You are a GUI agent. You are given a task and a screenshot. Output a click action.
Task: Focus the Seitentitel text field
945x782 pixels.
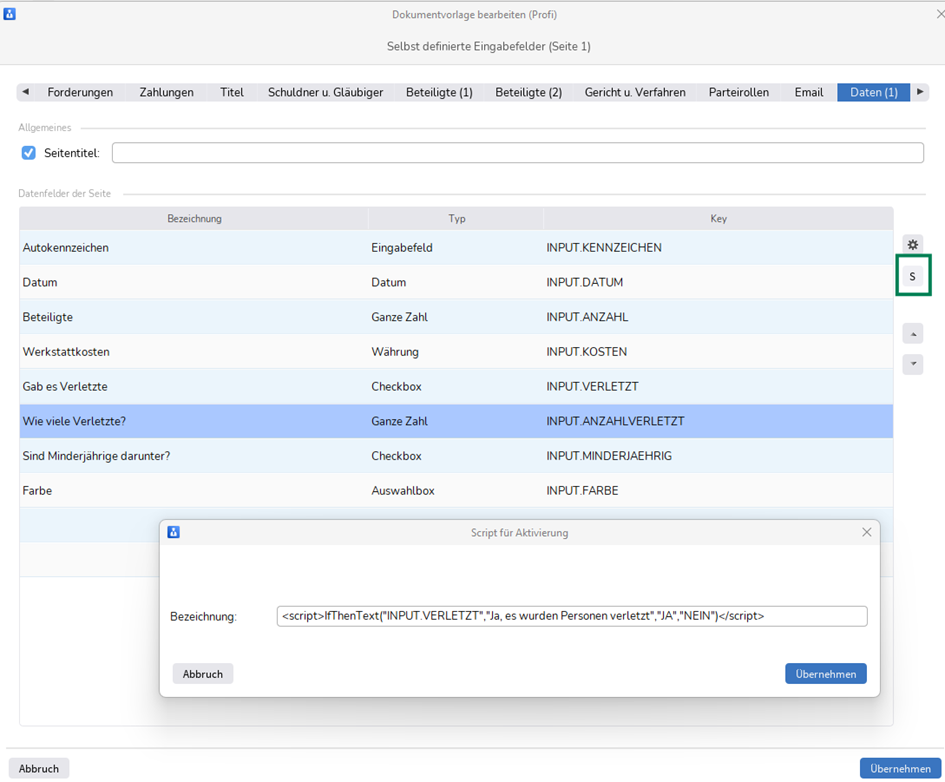click(x=518, y=152)
